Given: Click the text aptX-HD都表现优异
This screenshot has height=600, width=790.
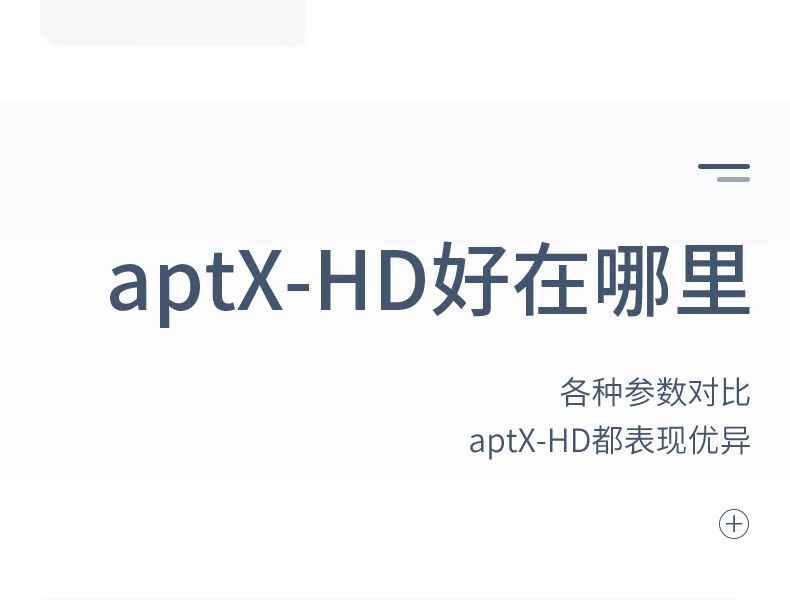Looking at the screenshot, I should (x=610, y=440).
